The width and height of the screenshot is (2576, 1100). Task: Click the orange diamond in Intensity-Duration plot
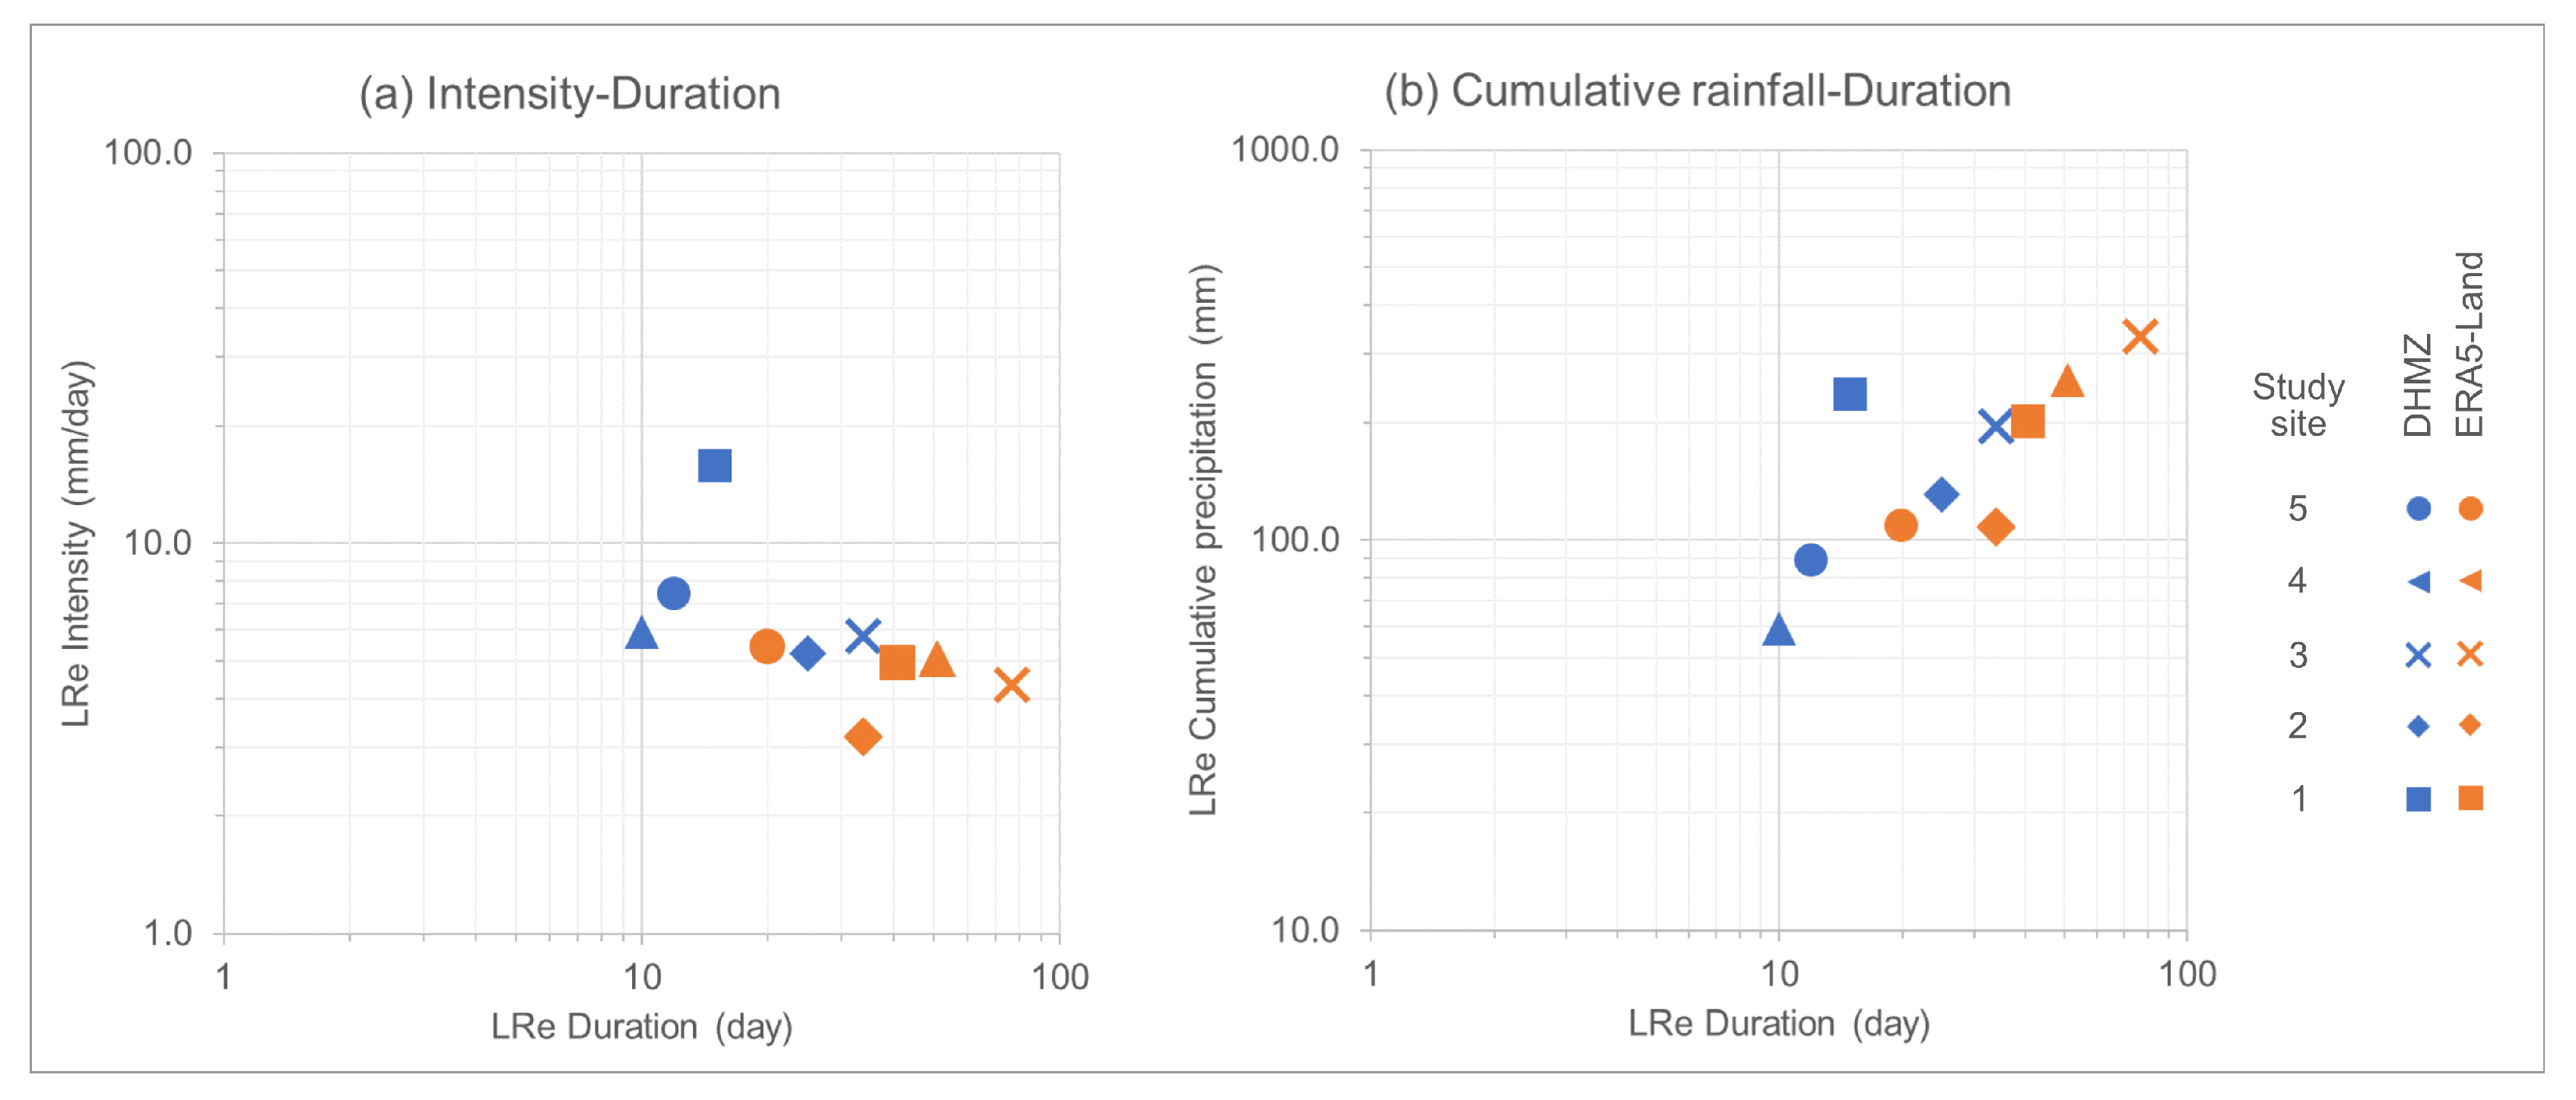(863, 737)
